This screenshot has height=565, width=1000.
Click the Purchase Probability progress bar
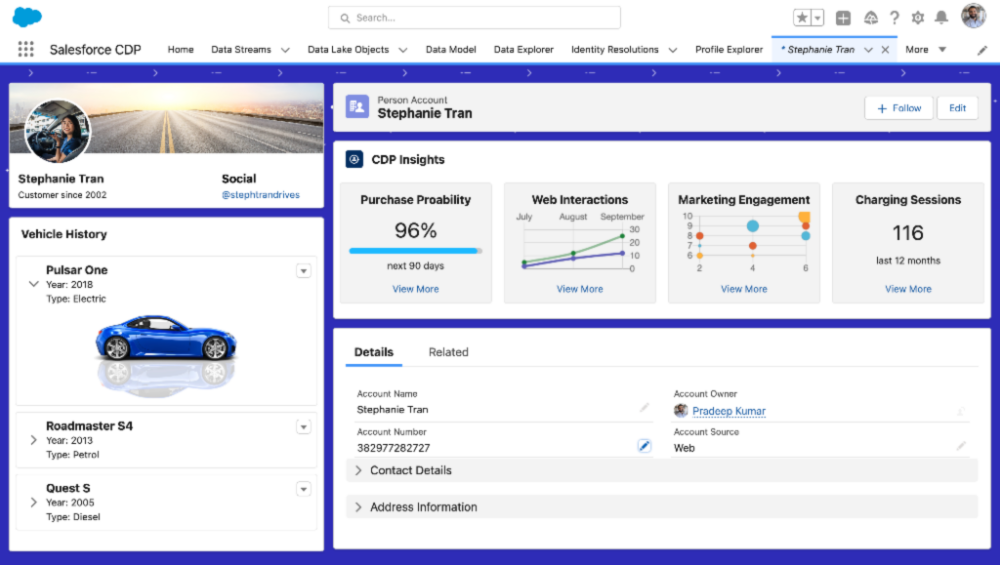coord(415,251)
